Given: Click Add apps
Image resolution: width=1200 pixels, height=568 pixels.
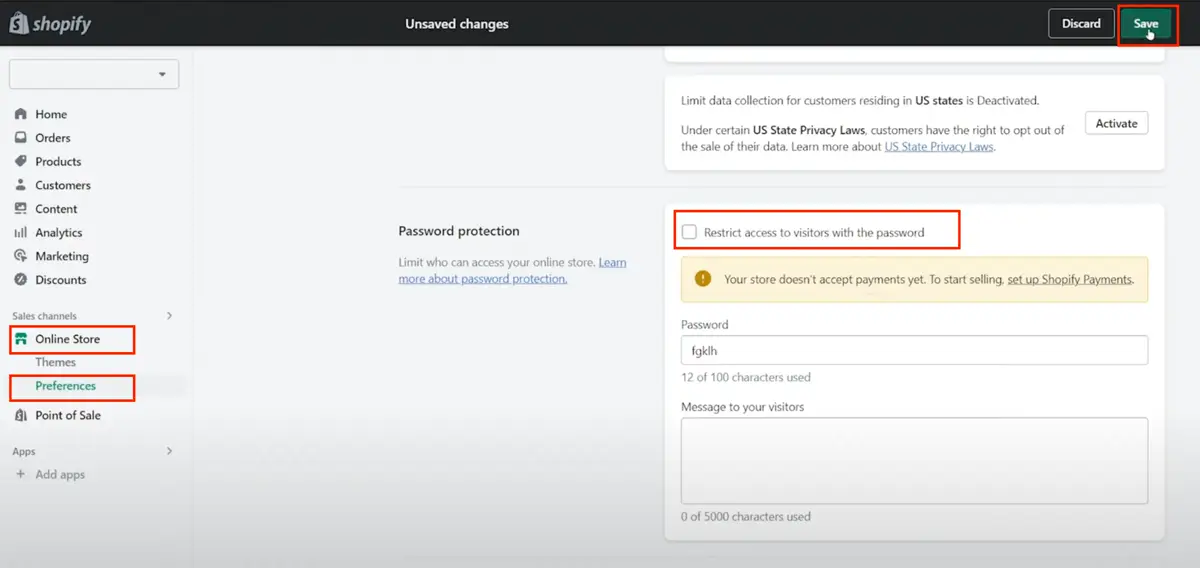Looking at the screenshot, I should pos(60,474).
